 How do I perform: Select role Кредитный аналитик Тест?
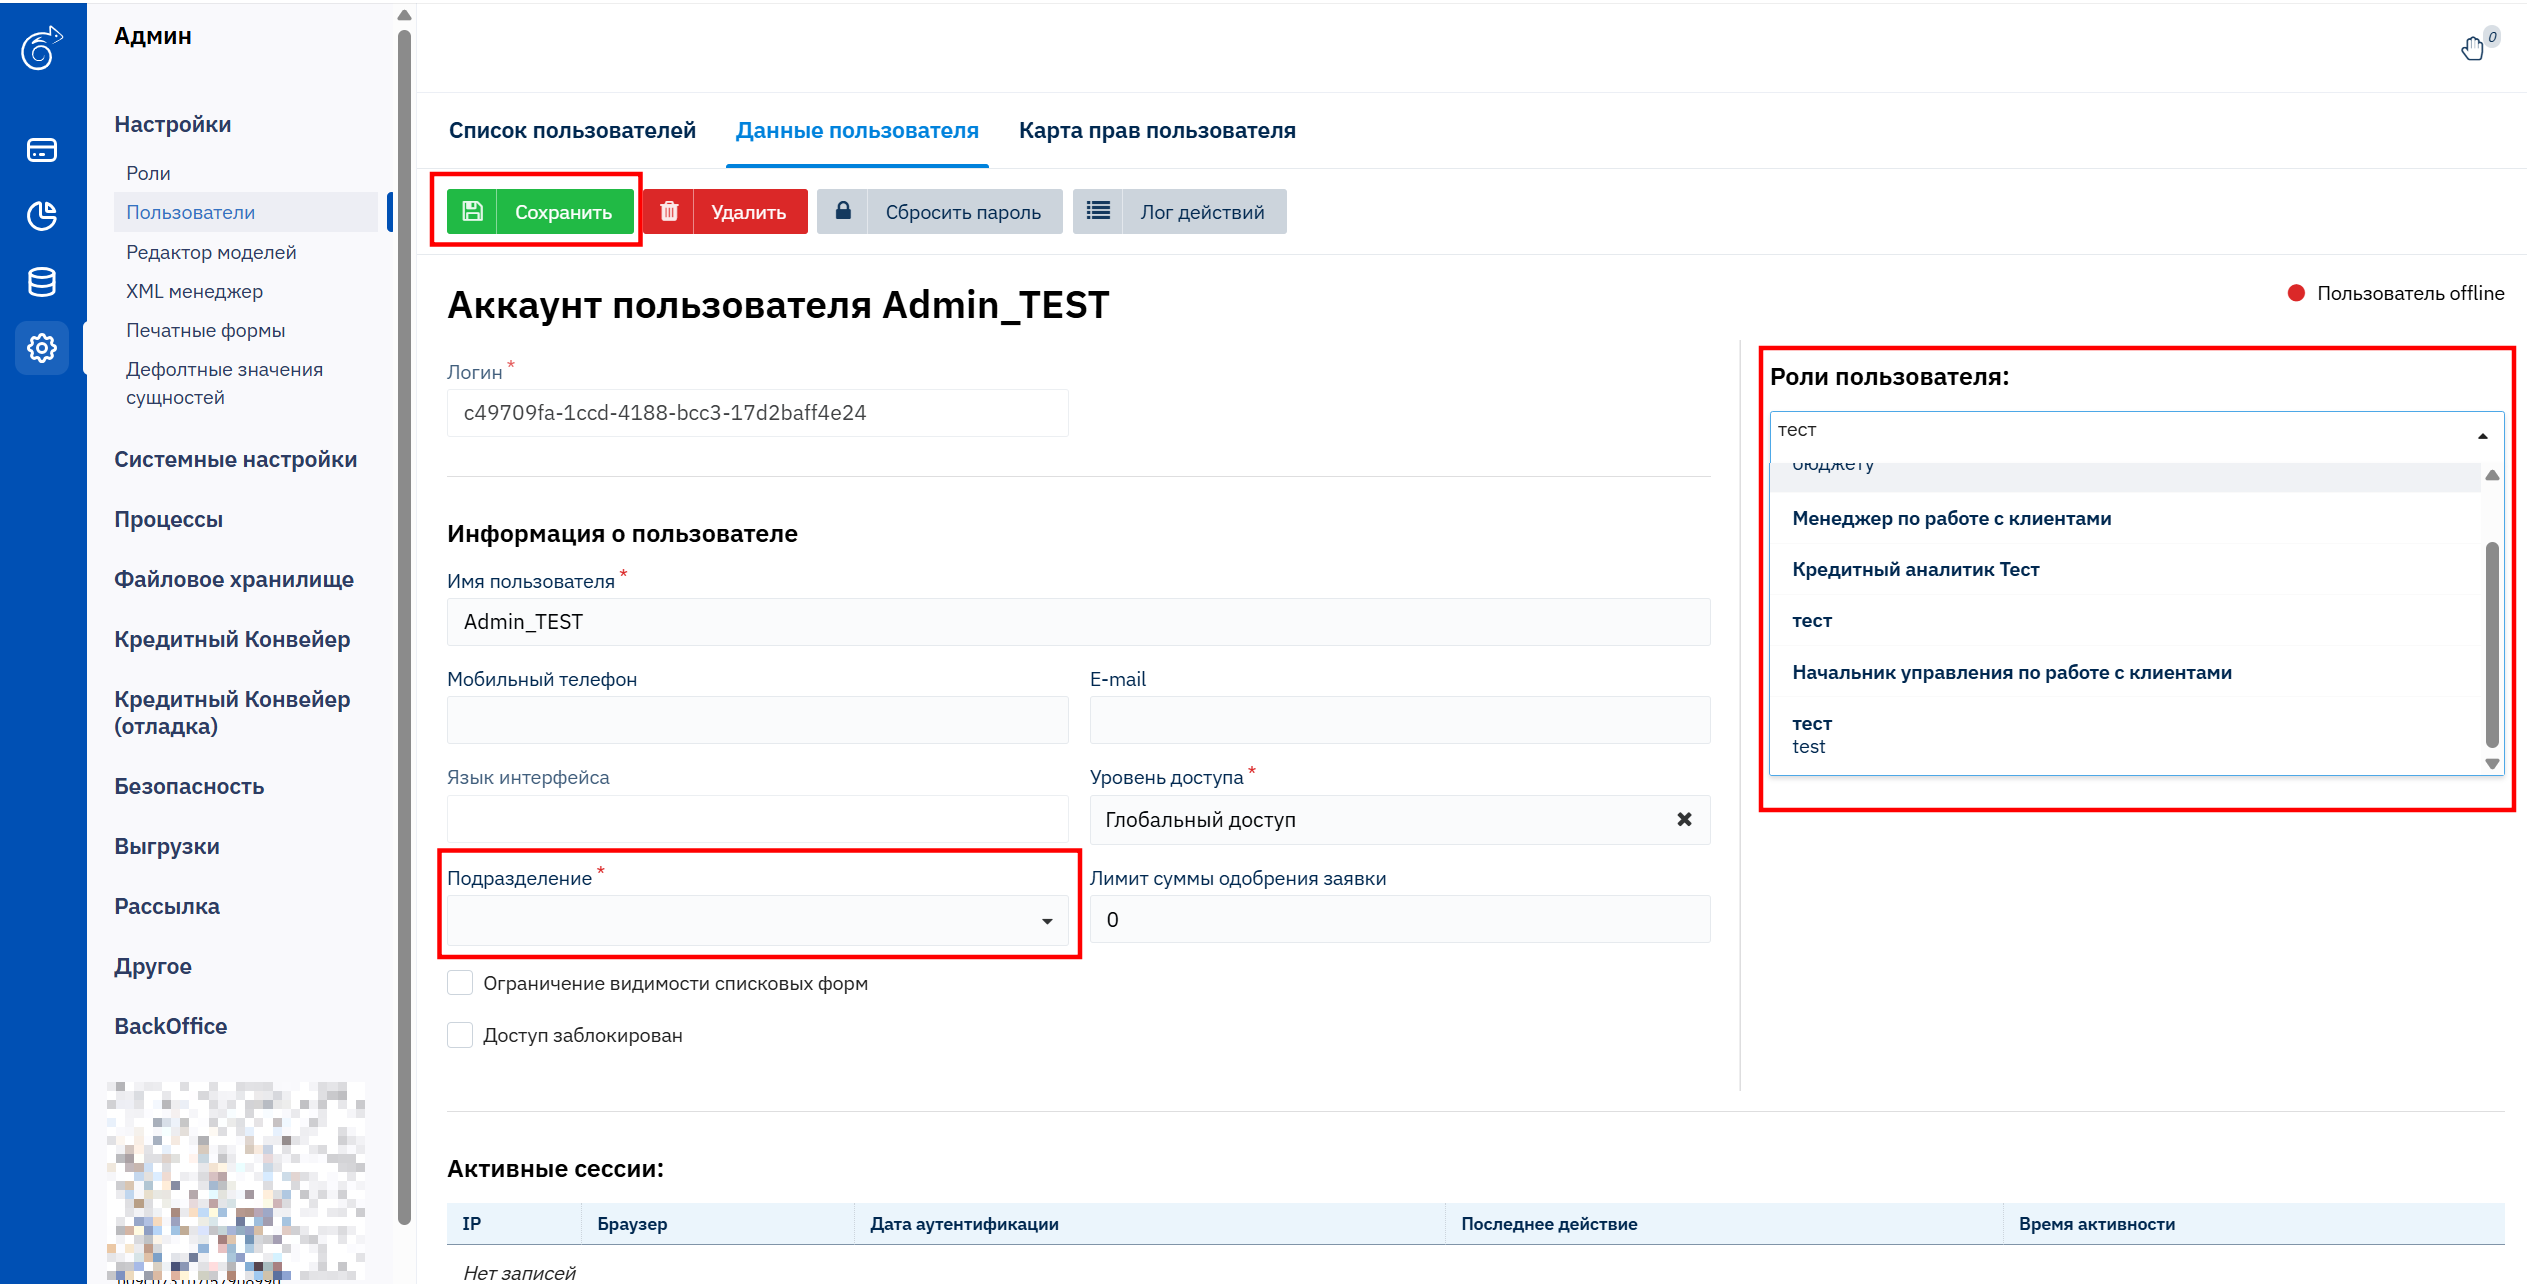pos(1915,569)
